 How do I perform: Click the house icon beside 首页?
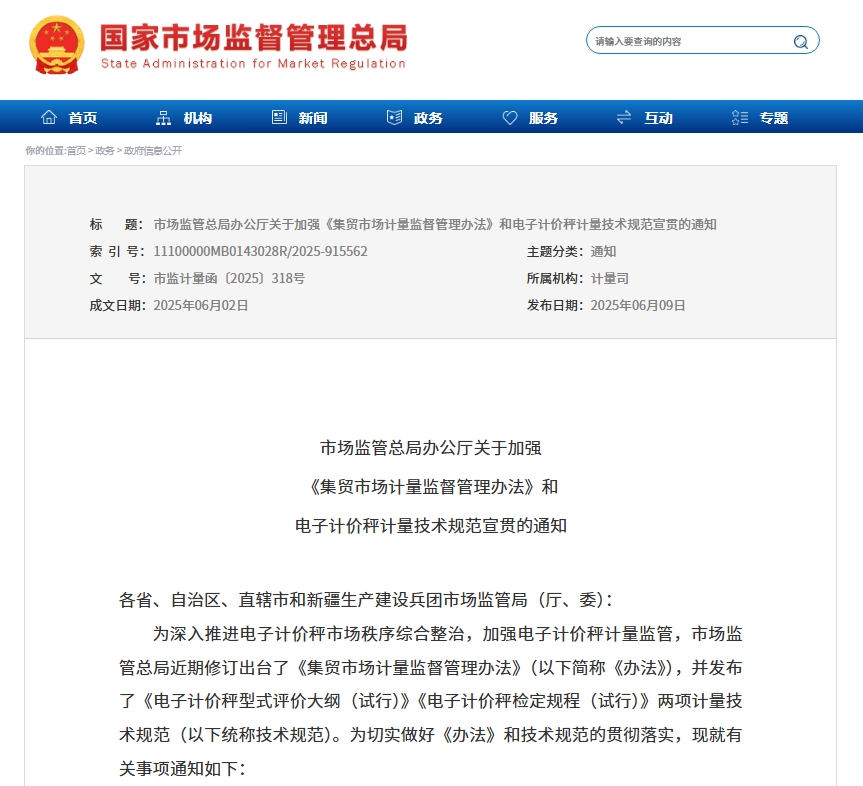click(49, 118)
